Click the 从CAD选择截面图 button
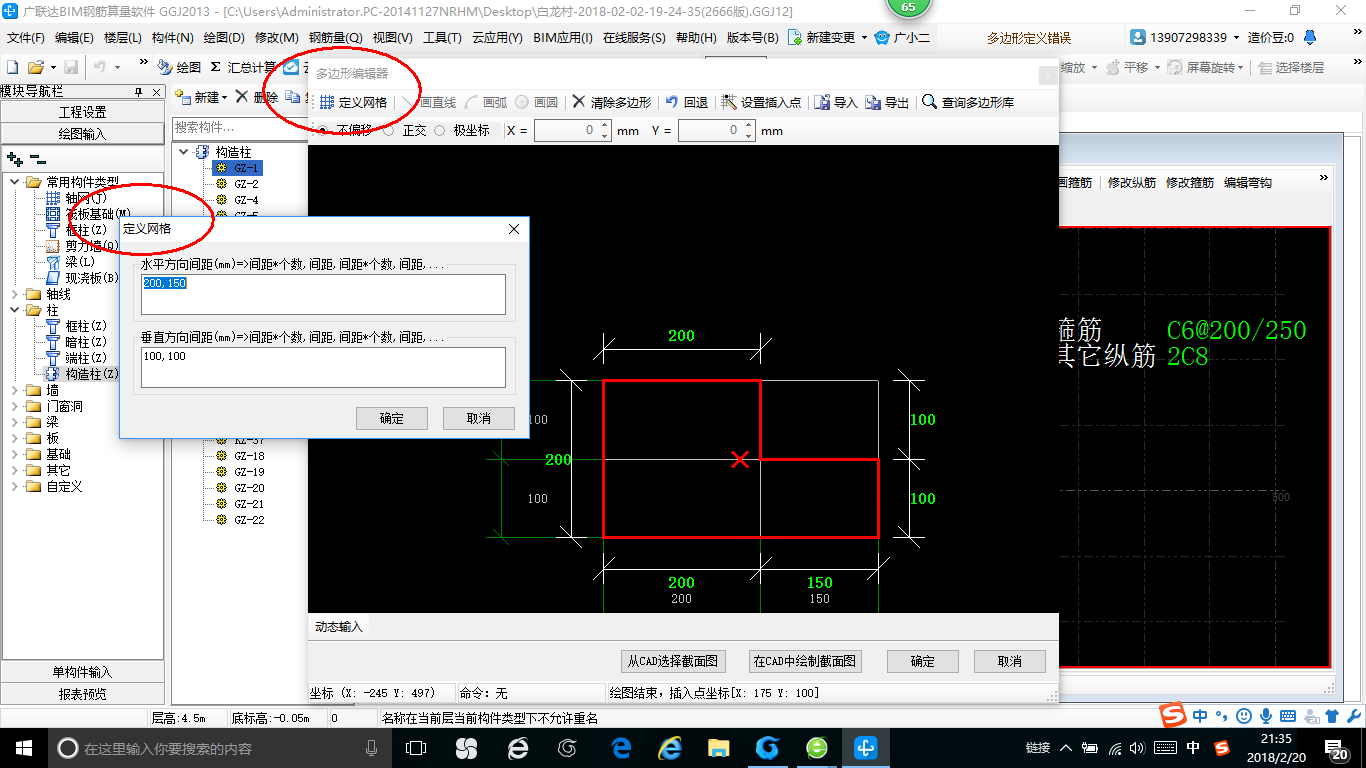Viewport: 1366px width, 768px height. click(673, 661)
